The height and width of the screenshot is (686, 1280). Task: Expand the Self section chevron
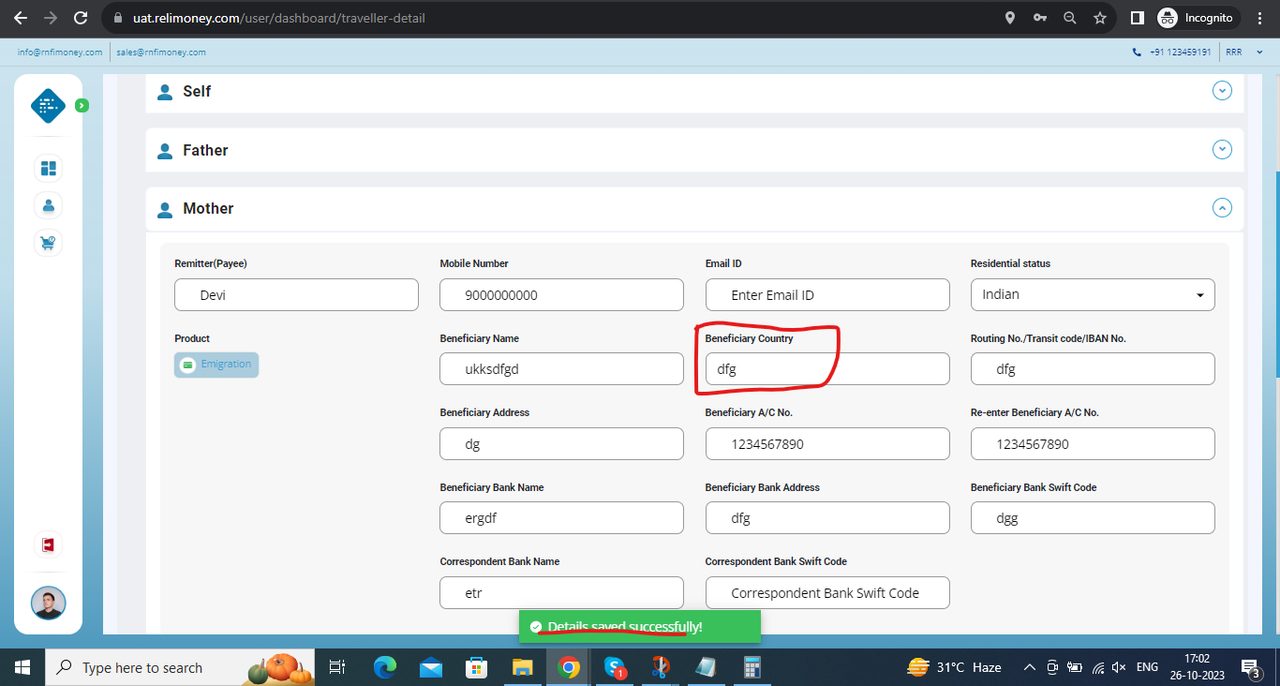1222,91
